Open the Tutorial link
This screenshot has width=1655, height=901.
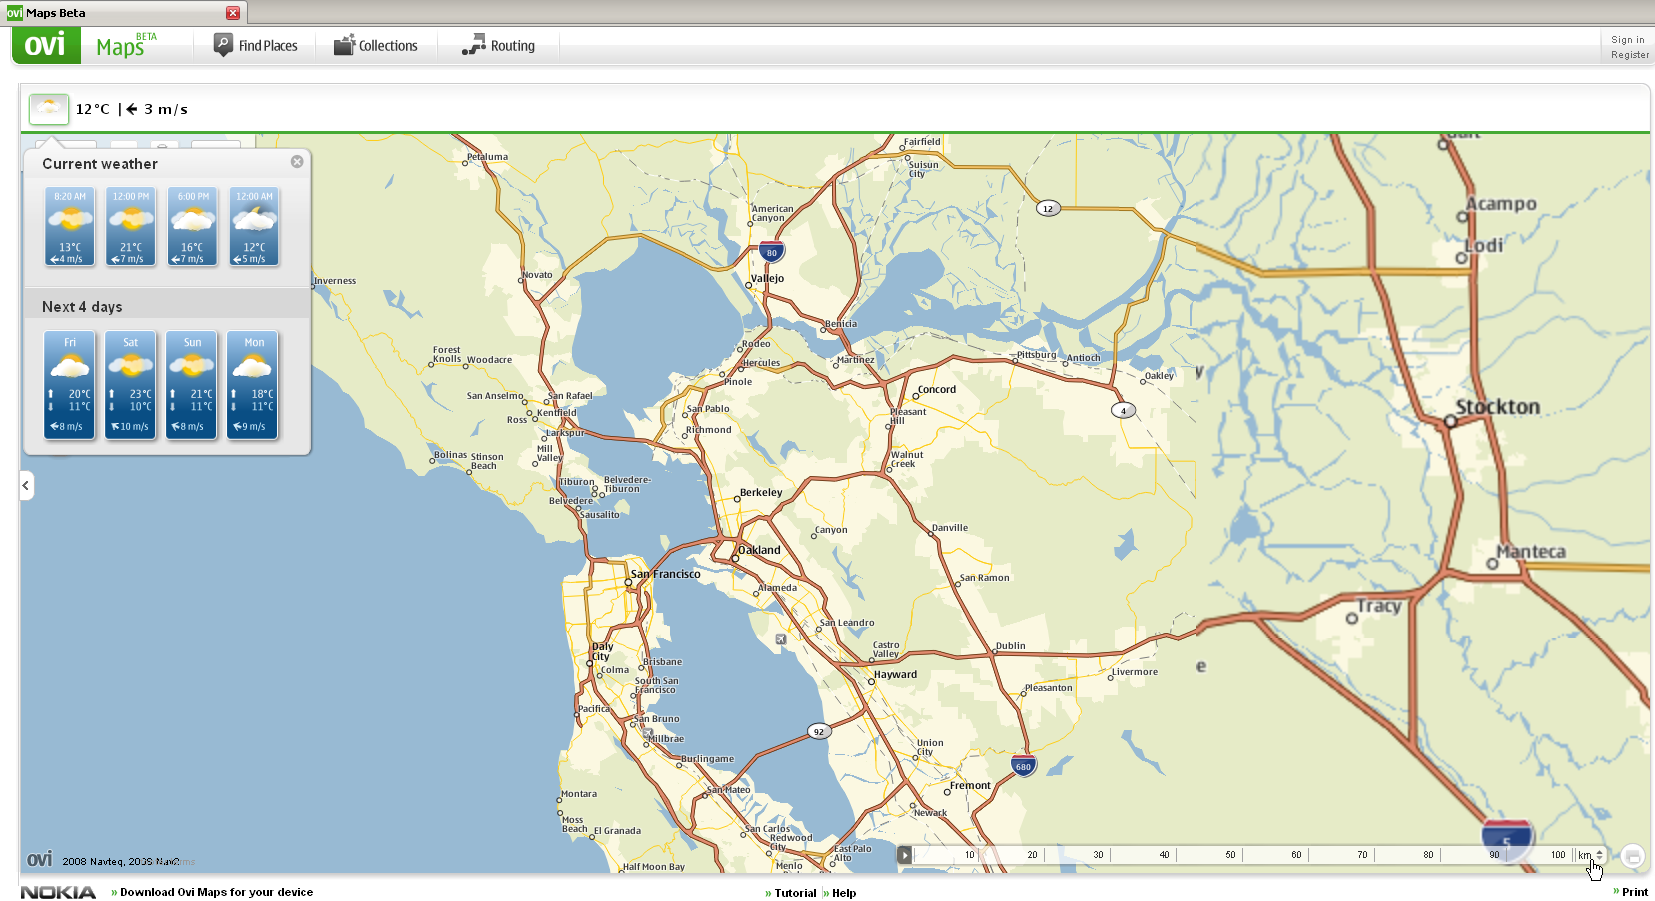pos(793,892)
